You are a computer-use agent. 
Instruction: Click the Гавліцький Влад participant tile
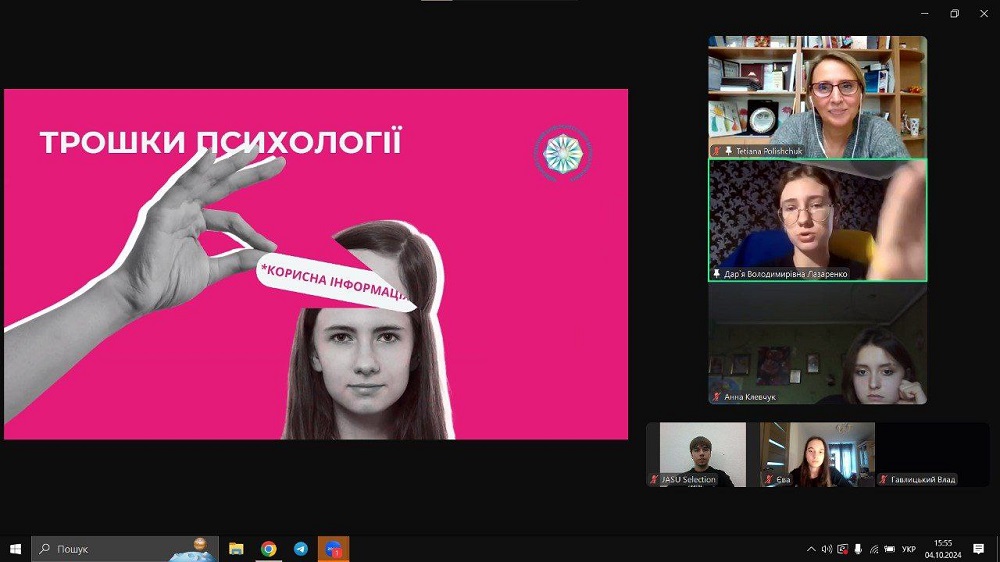(x=932, y=454)
